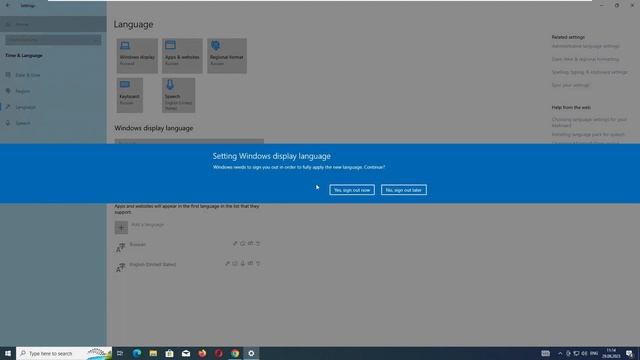The height and width of the screenshot is (360, 640).
Task: Click the Find a setting search box
Action: coord(53,40)
